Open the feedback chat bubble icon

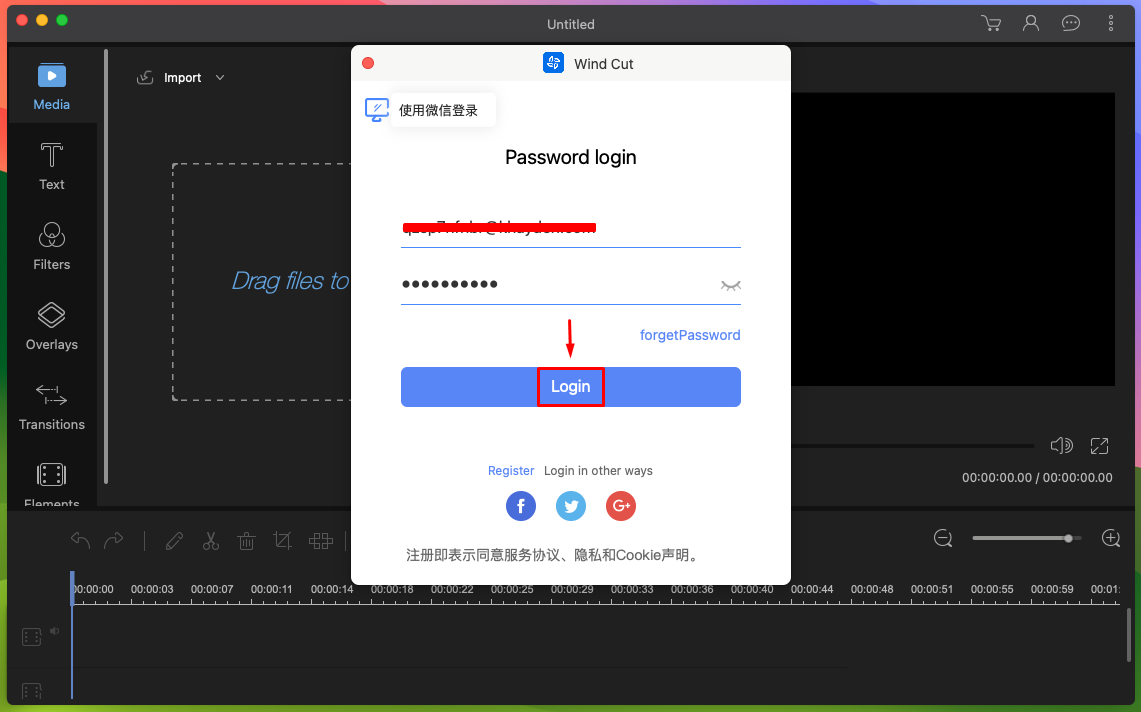click(x=1070, y=23)
